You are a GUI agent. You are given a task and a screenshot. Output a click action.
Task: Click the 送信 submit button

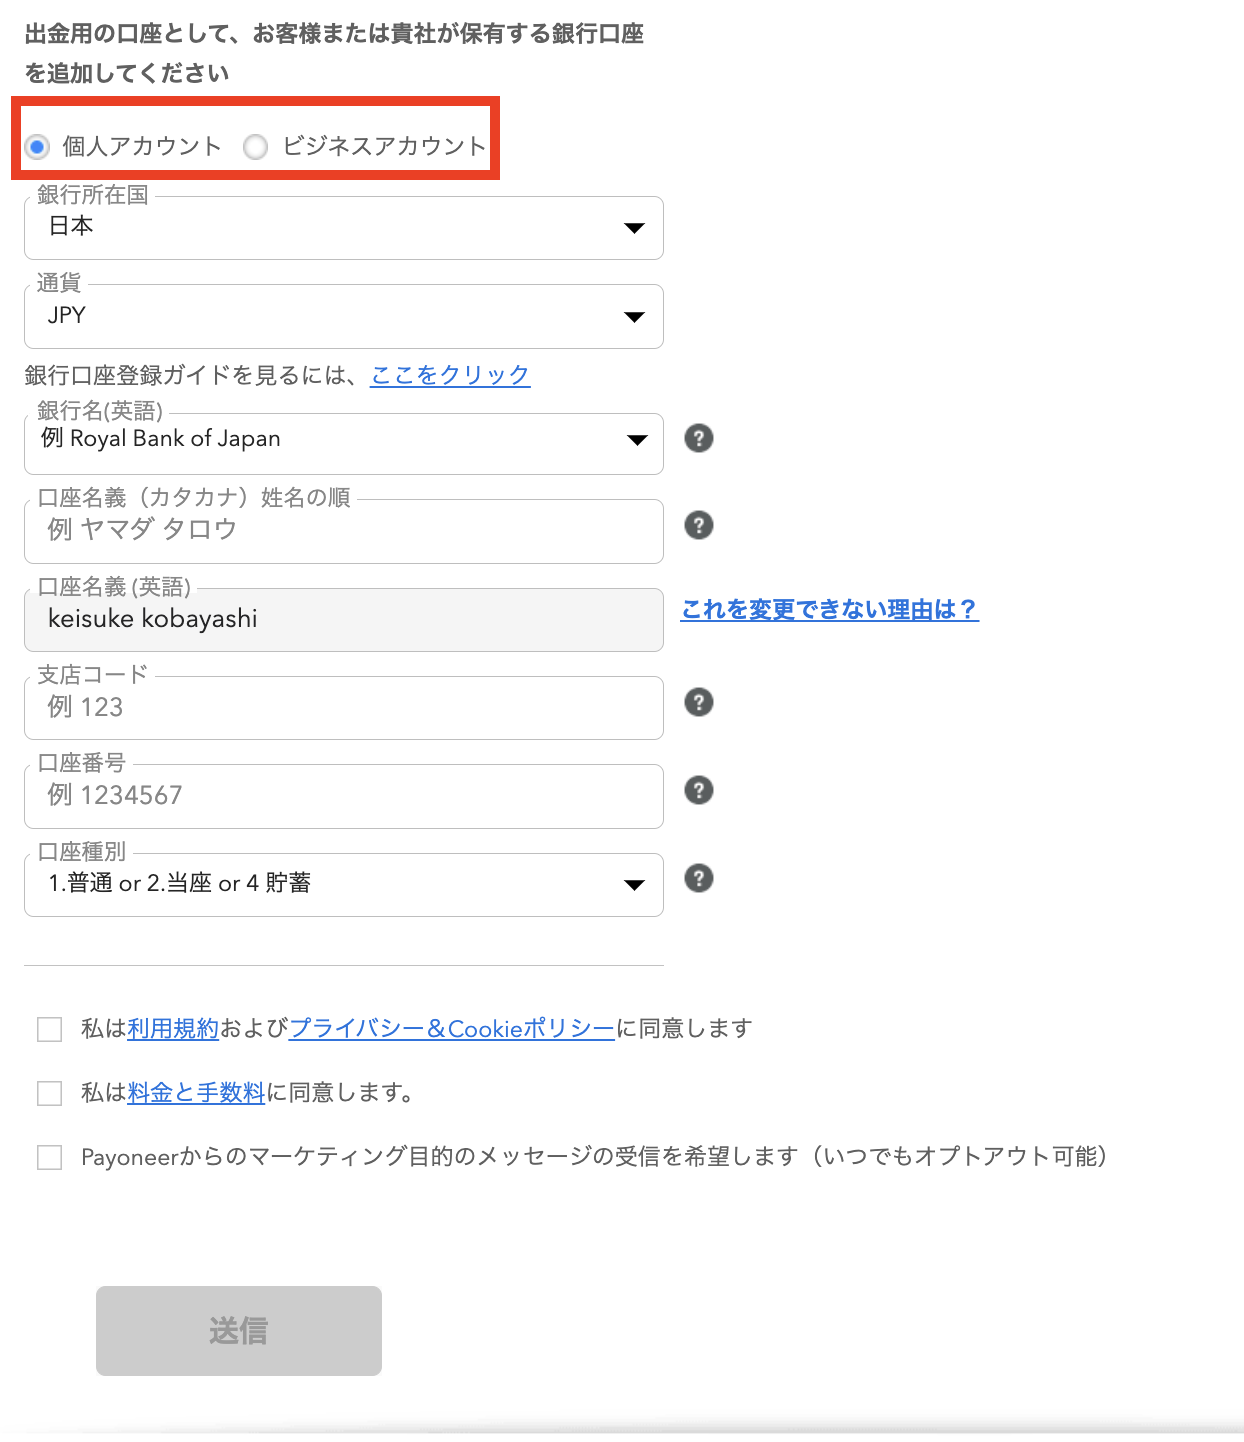(239, 1331)
